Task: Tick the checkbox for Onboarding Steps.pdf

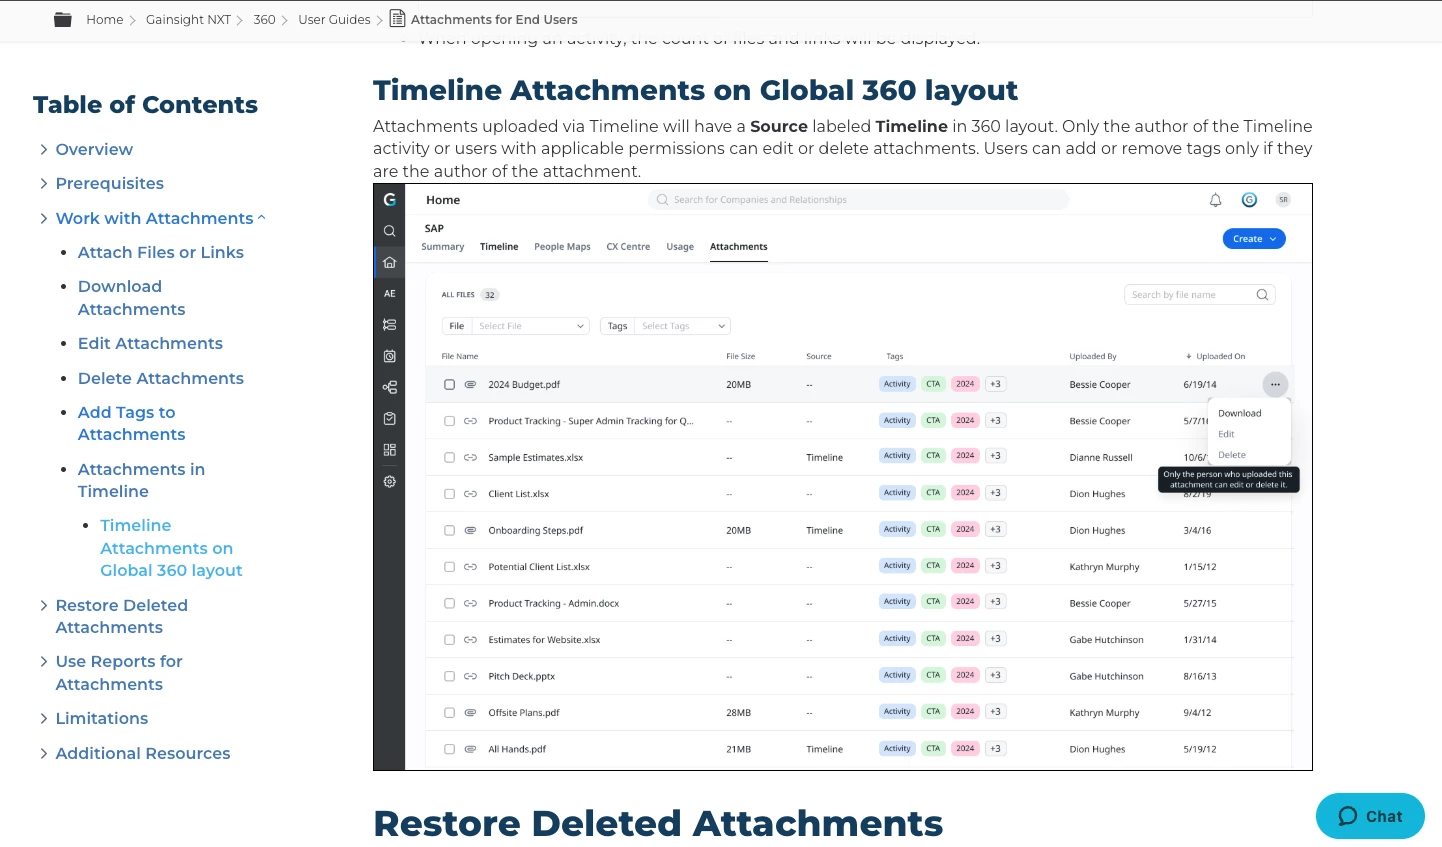Action: pos(450,530)
